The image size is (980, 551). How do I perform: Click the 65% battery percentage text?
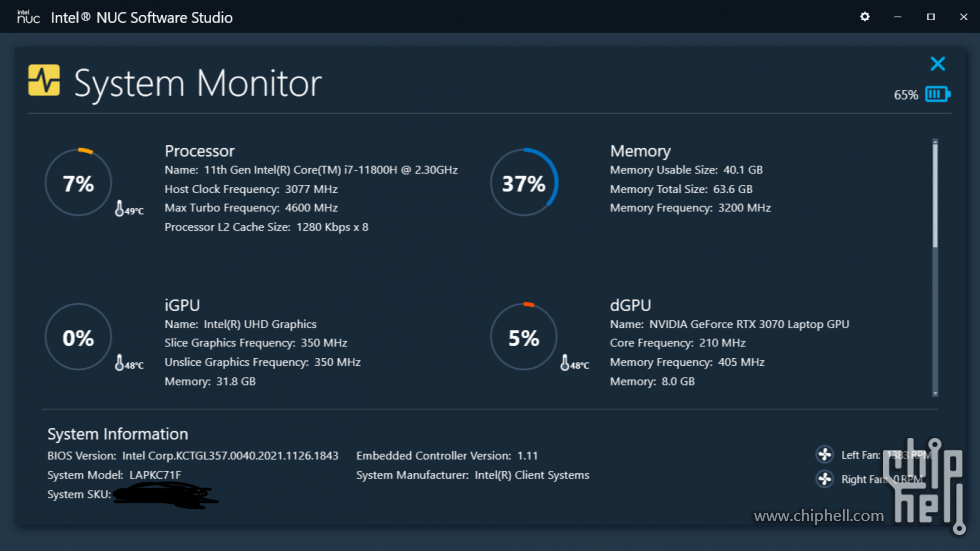[x=906, y=95]
